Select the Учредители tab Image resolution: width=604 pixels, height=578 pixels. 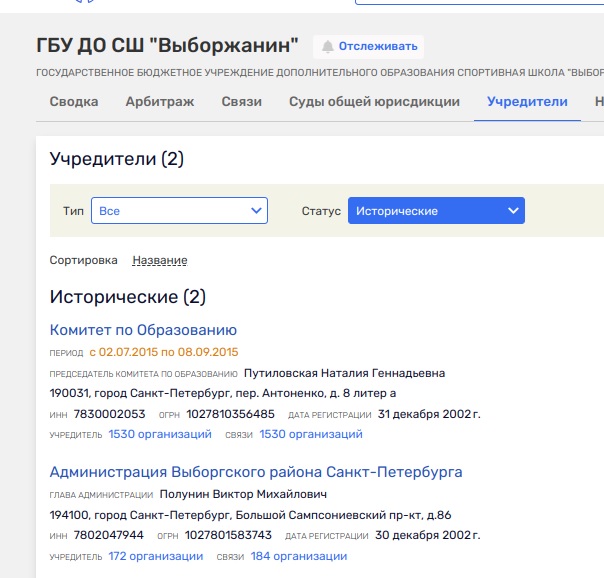point(527,102)
